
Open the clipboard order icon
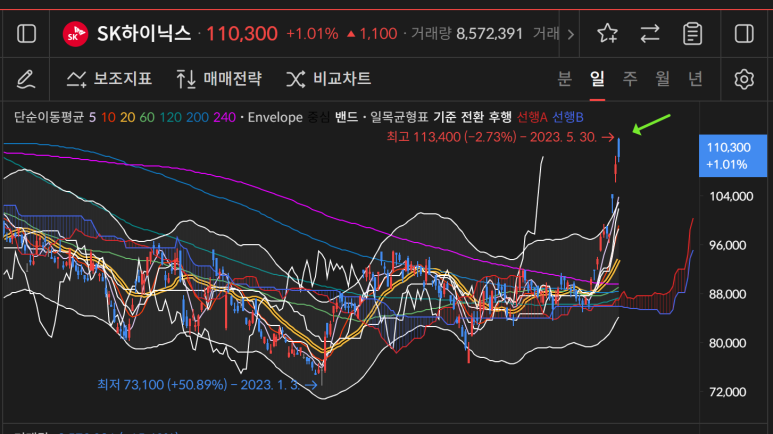click(692, 34)
